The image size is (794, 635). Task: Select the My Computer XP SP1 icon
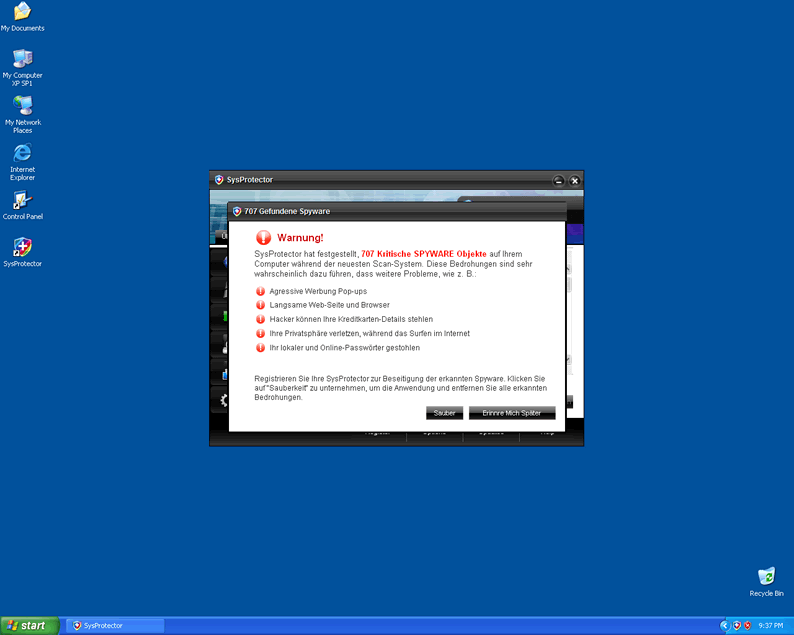click(x=22, y=59)
